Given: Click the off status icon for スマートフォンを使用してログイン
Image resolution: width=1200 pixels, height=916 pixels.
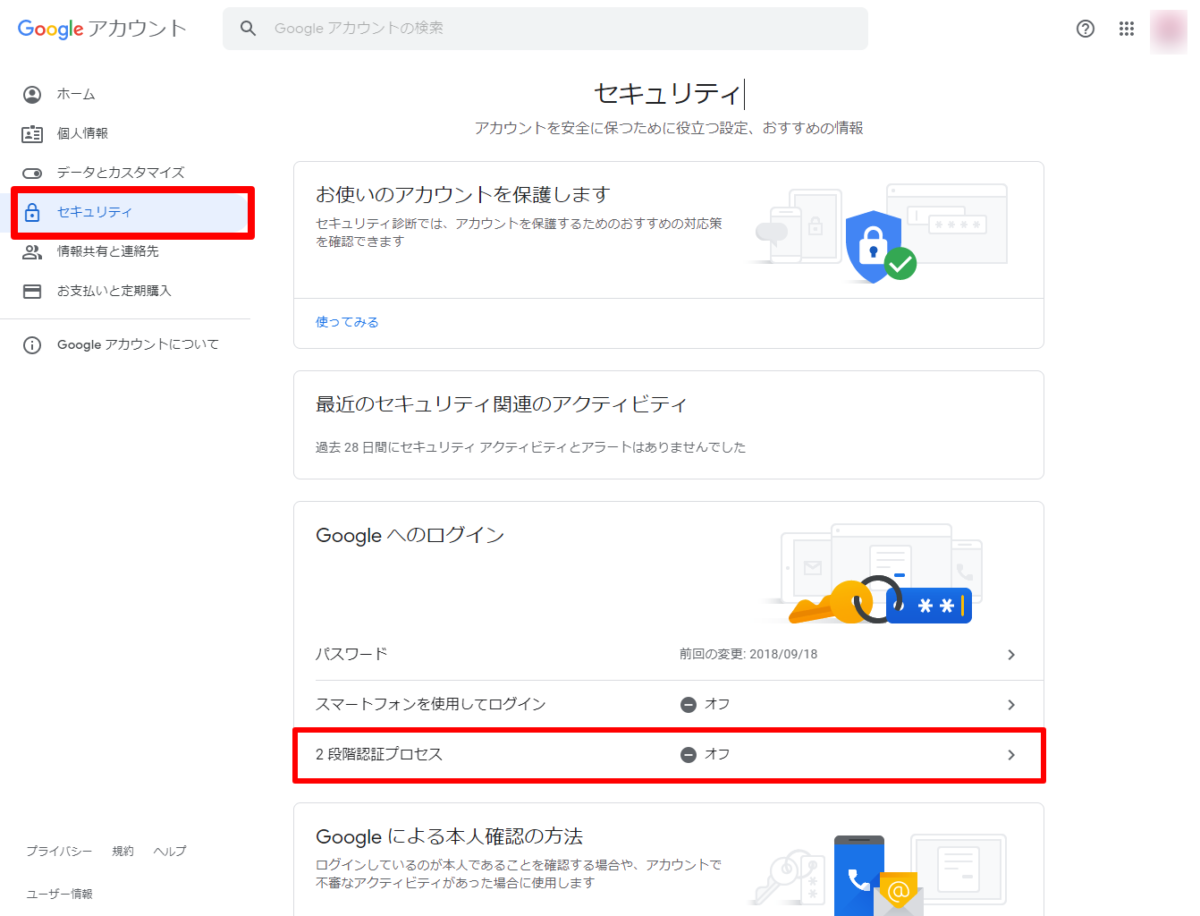Looking at the screenshot, I should 688,704.
